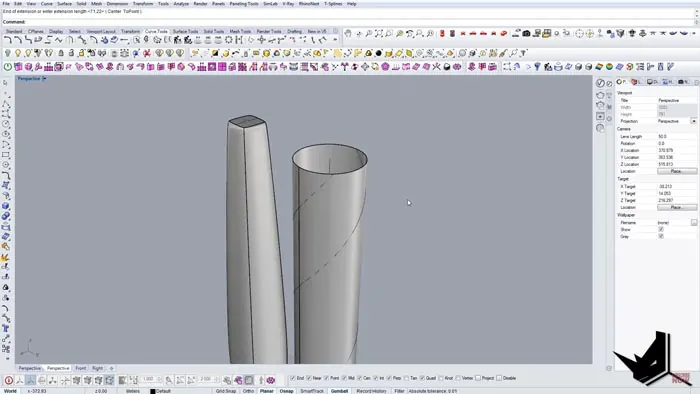Viewport: 700px width, 394px height.
Task: Open the Analyze menu
Action: coord(181,4)
